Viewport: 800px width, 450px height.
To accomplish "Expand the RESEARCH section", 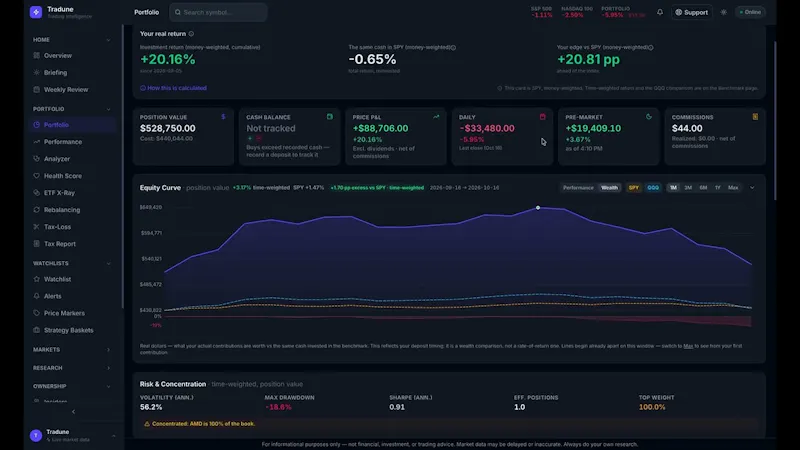I will pyautogui.click(x=108, y=368).
